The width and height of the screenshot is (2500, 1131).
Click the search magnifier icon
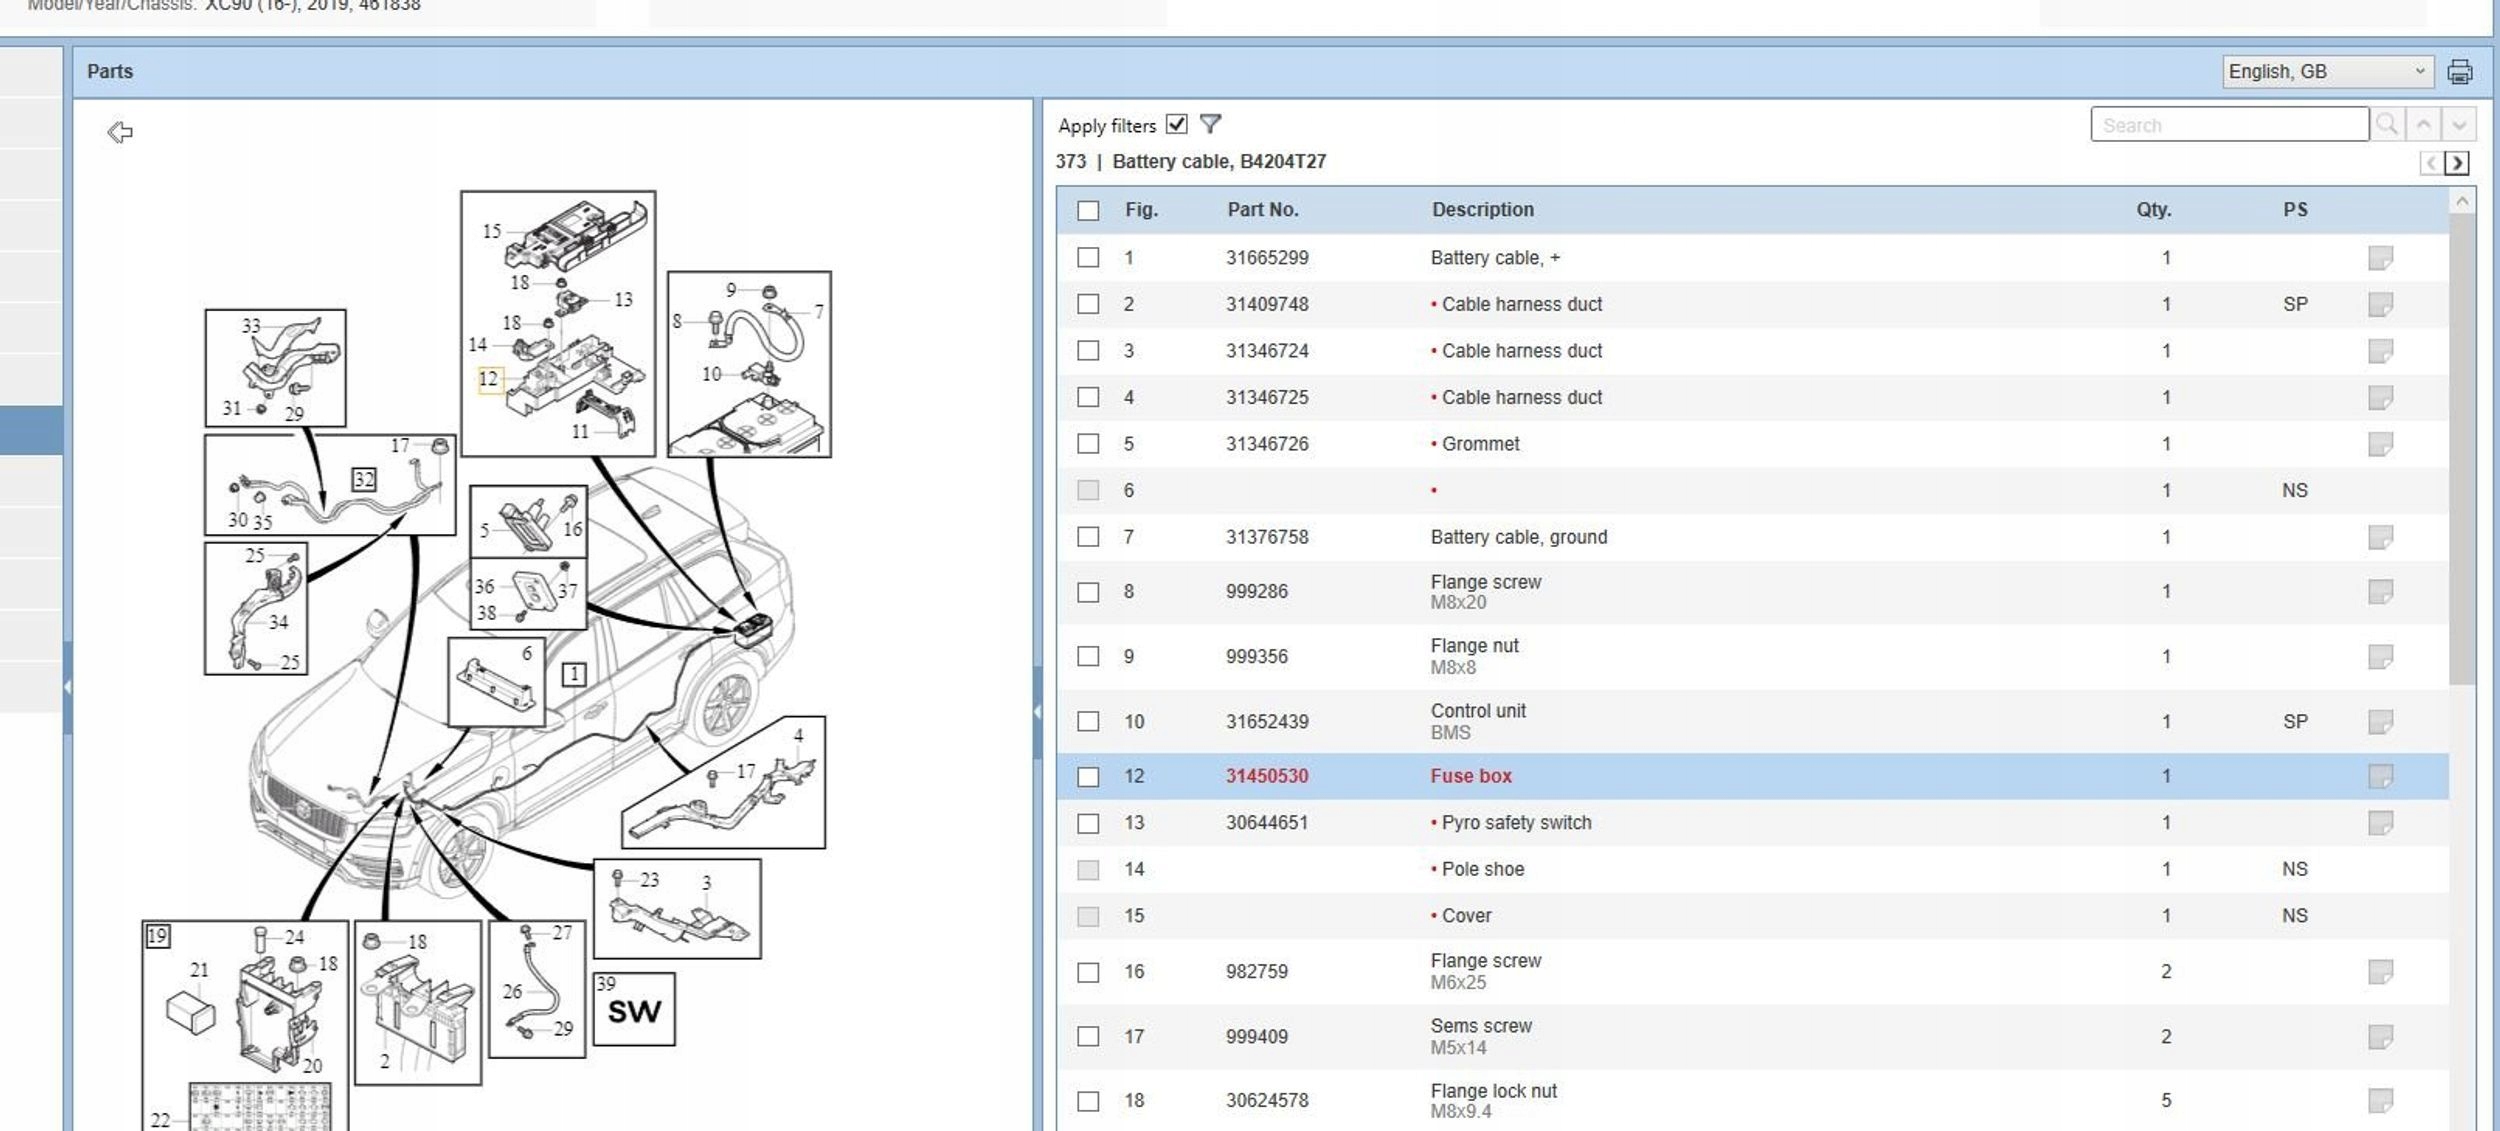click(x=2387, y=124)
